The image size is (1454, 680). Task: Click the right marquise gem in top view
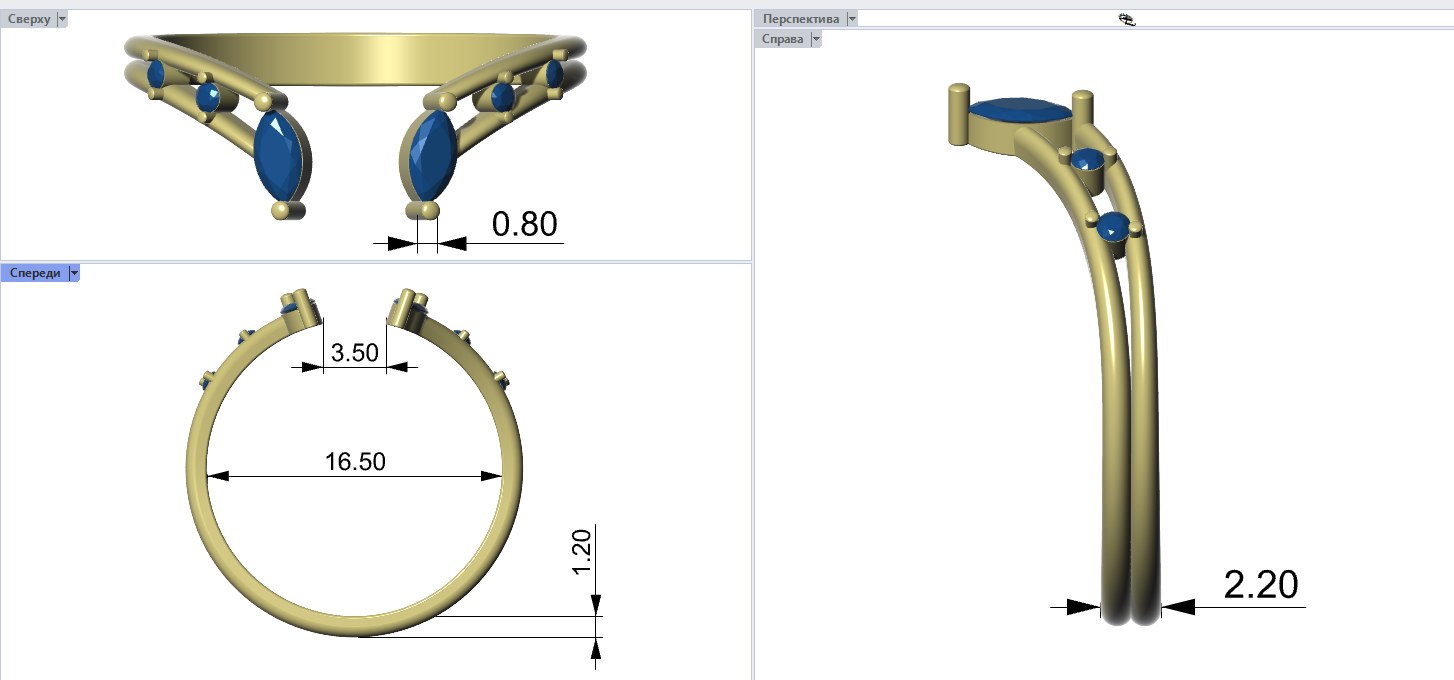coord(431,155)
